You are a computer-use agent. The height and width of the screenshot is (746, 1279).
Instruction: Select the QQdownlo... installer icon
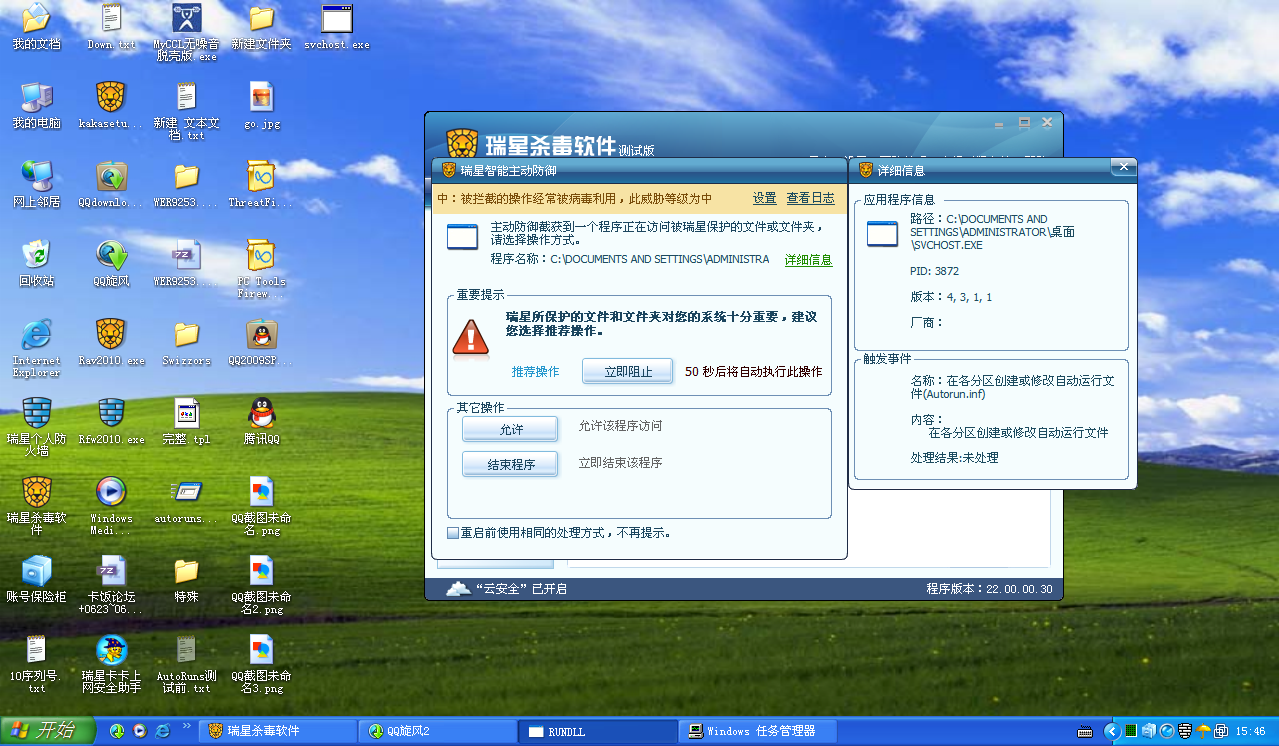coord(111,184)
